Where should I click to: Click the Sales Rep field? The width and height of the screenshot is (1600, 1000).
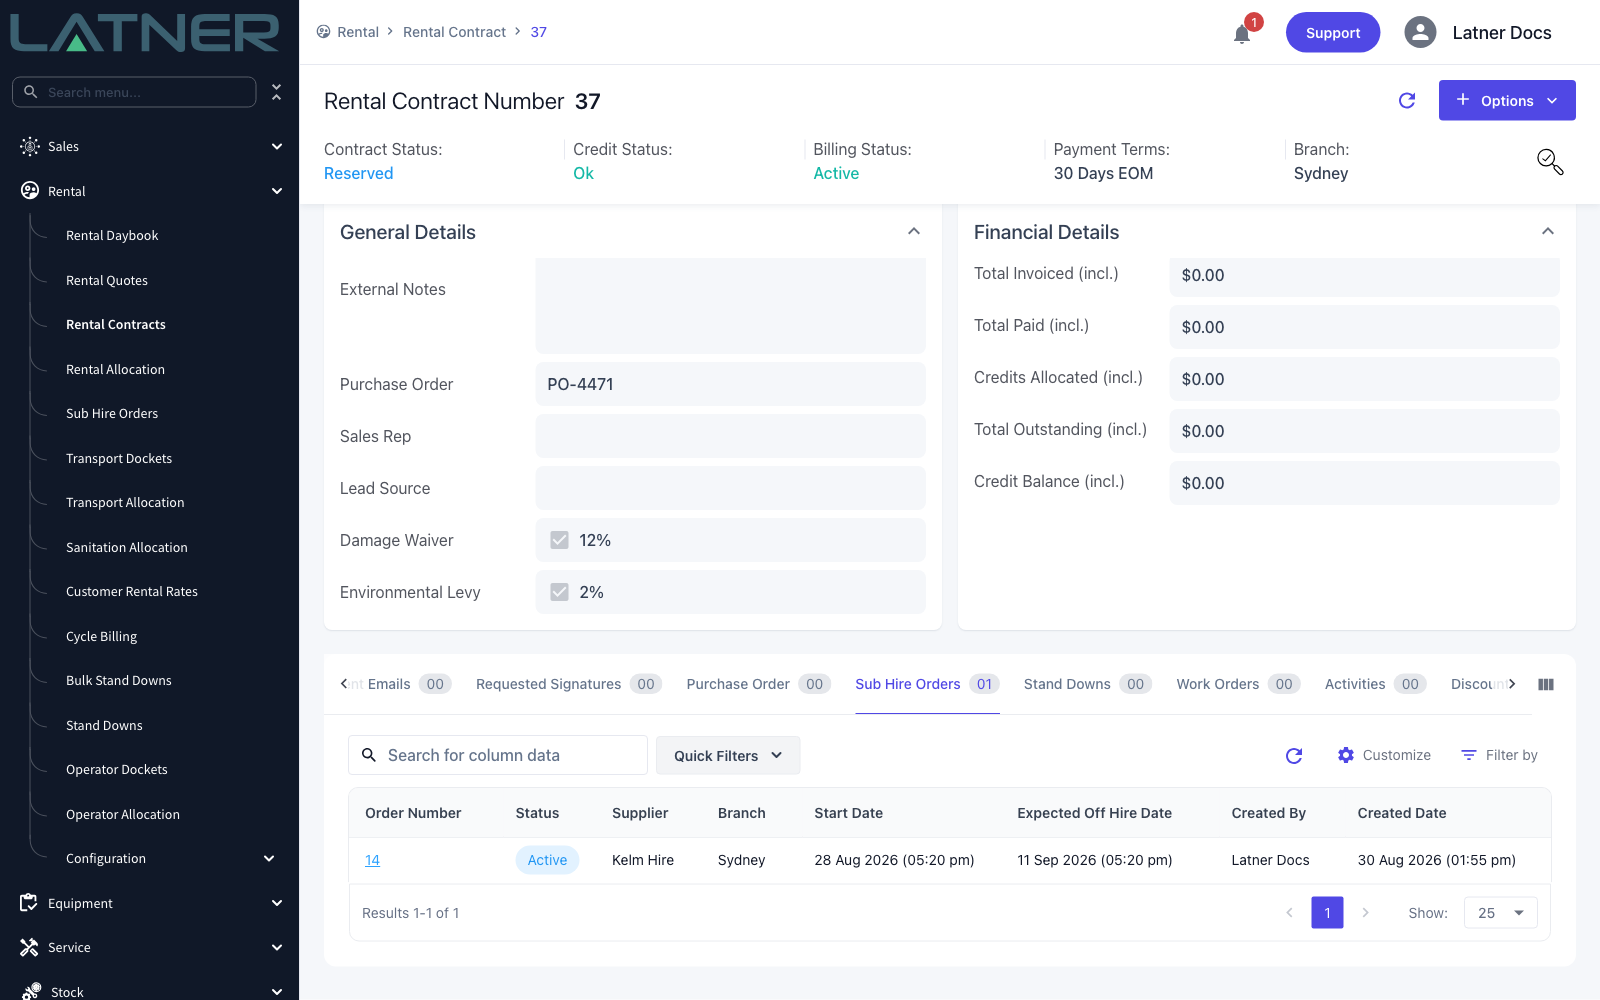click(x=731, y=436)
